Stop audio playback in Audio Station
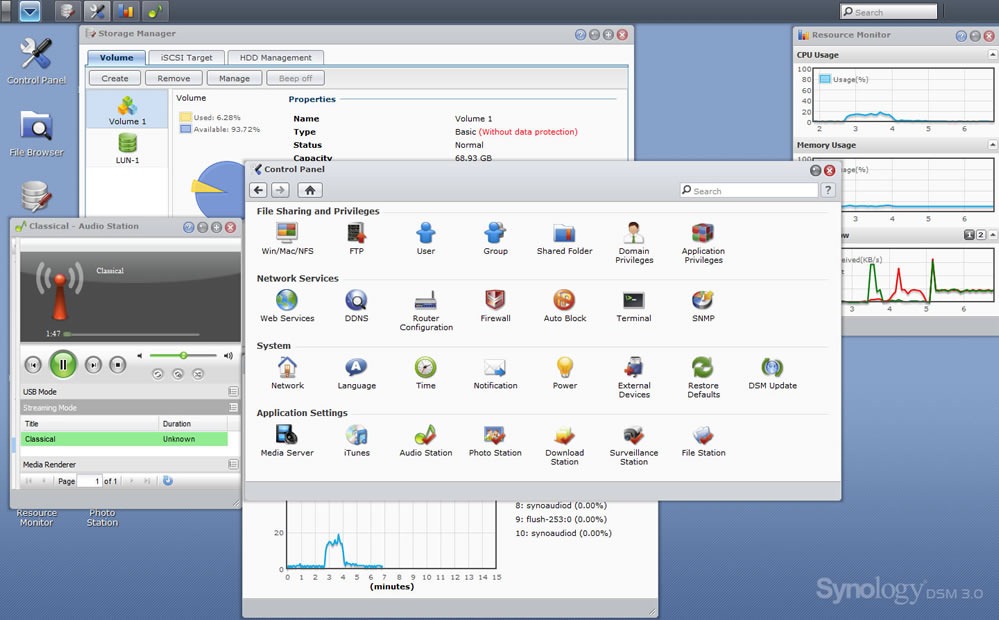The image size is (999, 620). tap(118, 365)
